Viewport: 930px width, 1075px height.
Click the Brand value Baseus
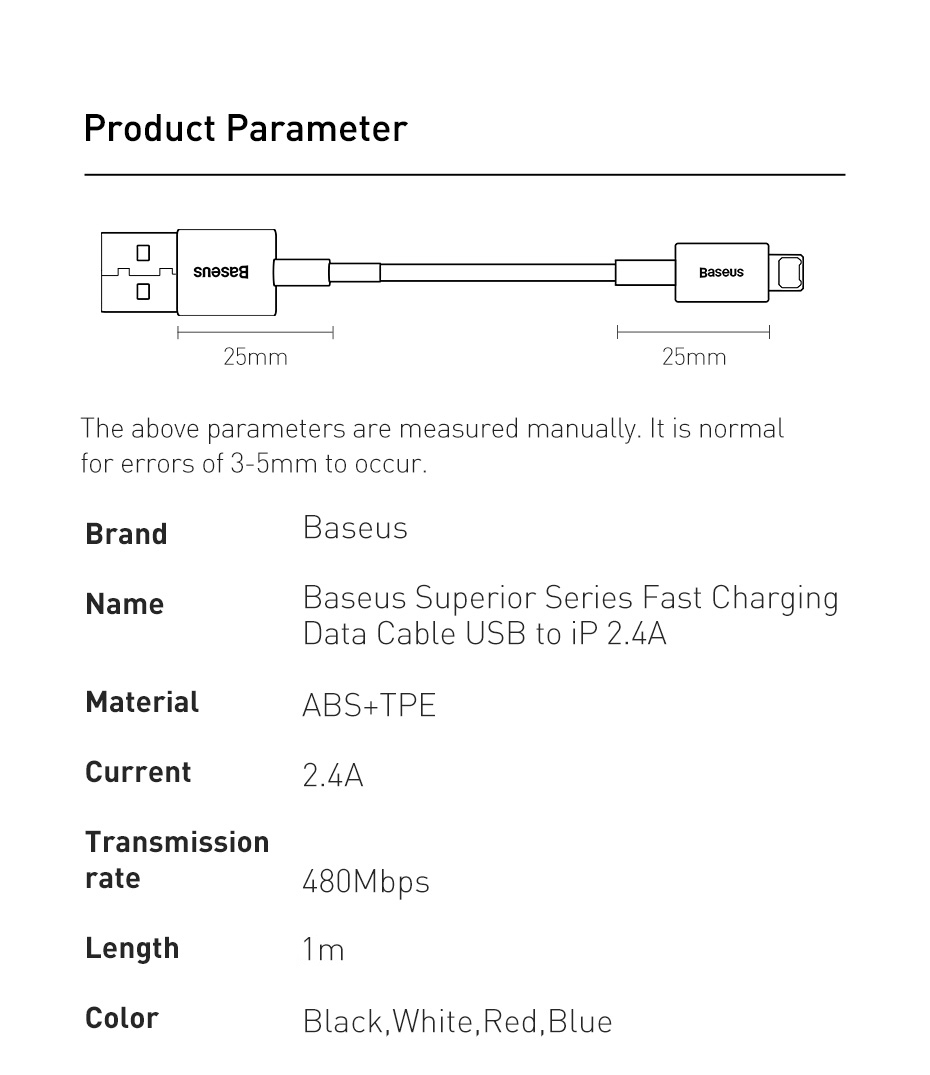click(x=355, y=528)
